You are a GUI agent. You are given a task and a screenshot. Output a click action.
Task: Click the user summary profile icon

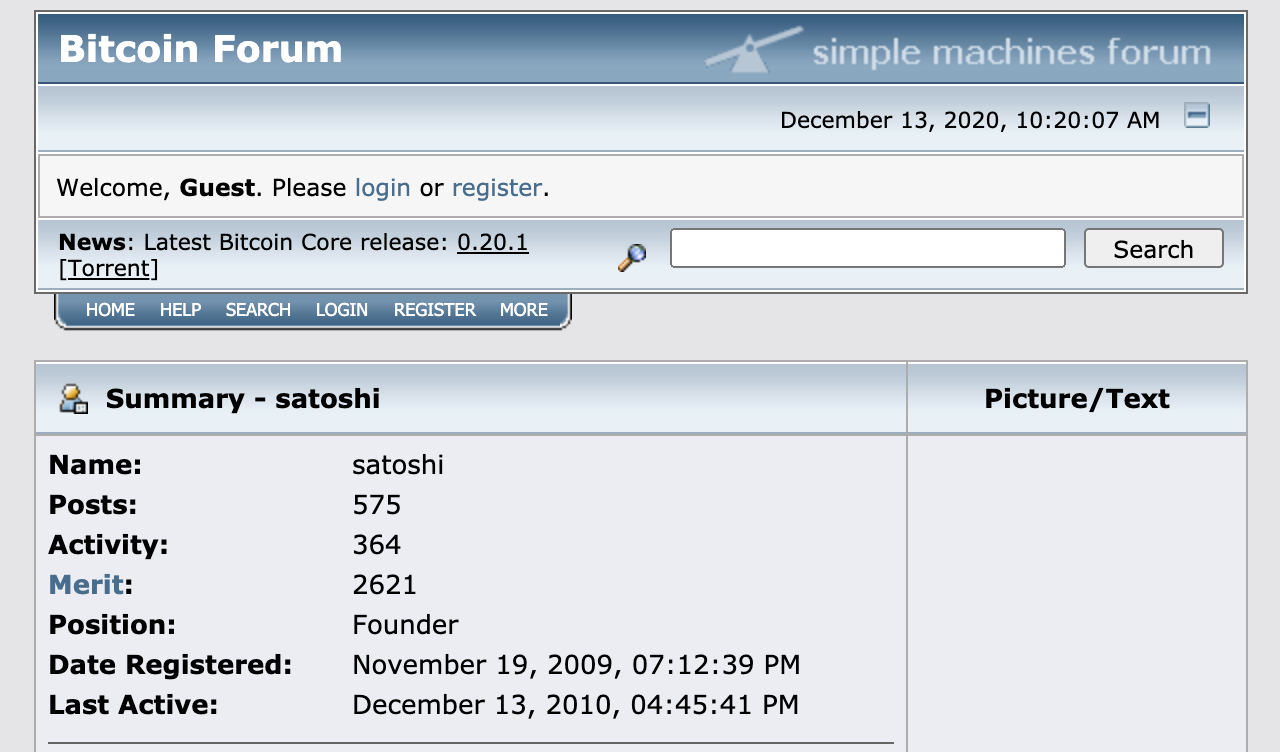[x=71, y=398]
